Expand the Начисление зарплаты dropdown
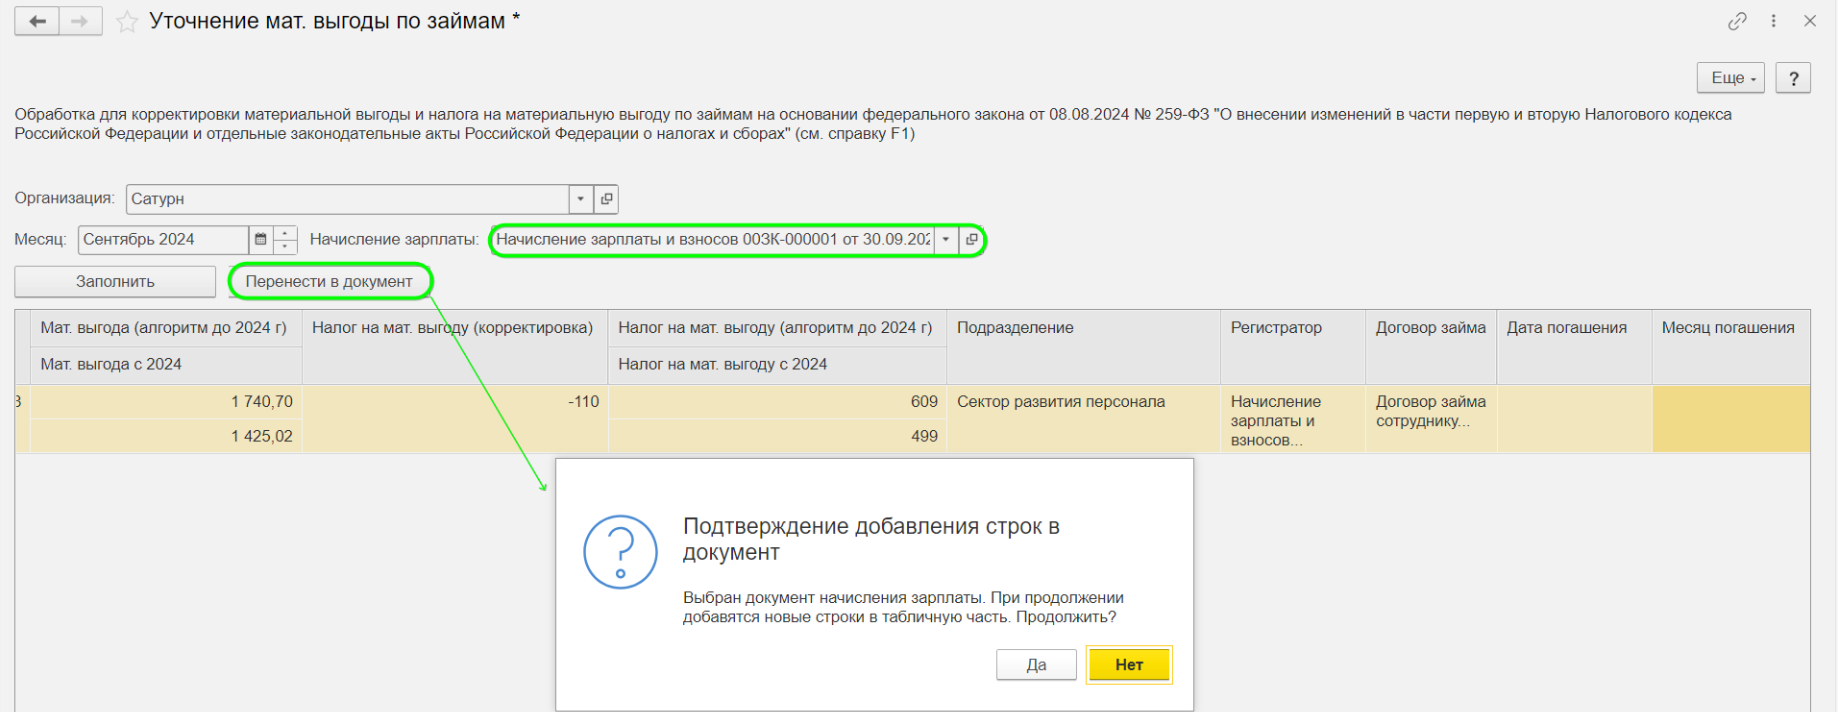 point(946,240)
